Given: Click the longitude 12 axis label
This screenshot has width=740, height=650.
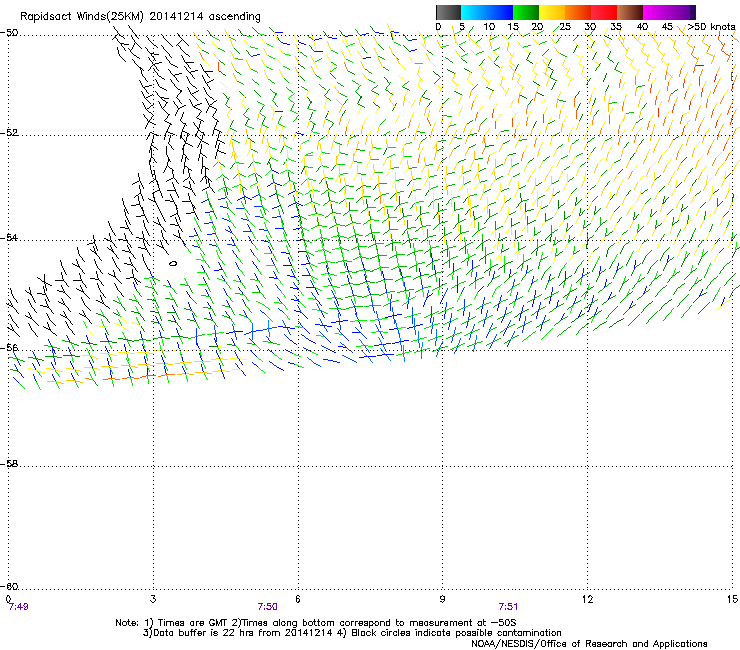Looking at the screenshot, I should click(587, 599).
